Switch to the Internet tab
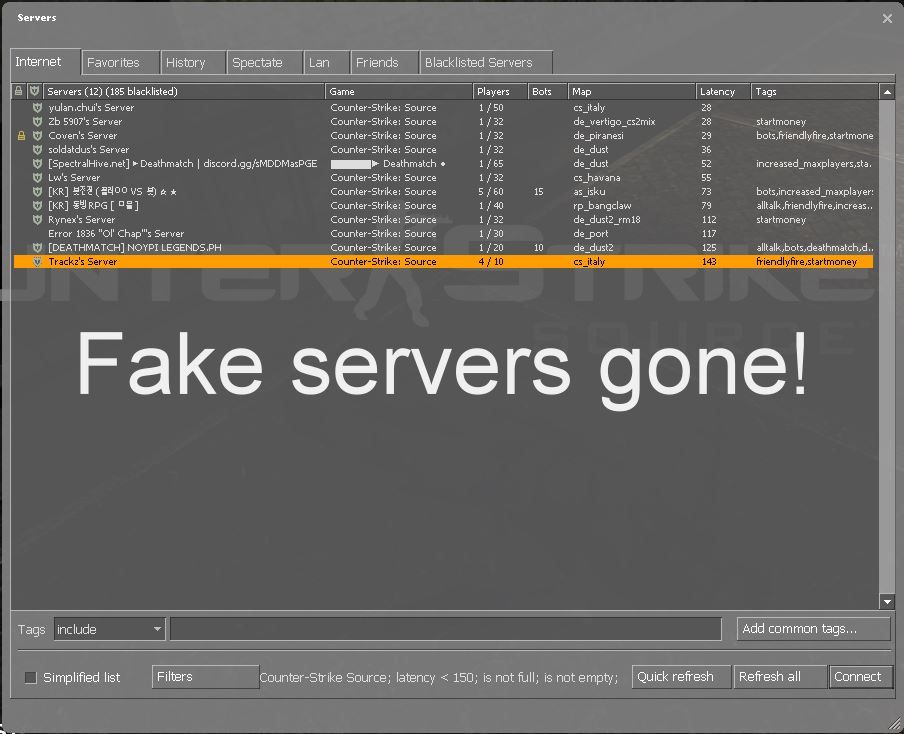 click(45, 62)
